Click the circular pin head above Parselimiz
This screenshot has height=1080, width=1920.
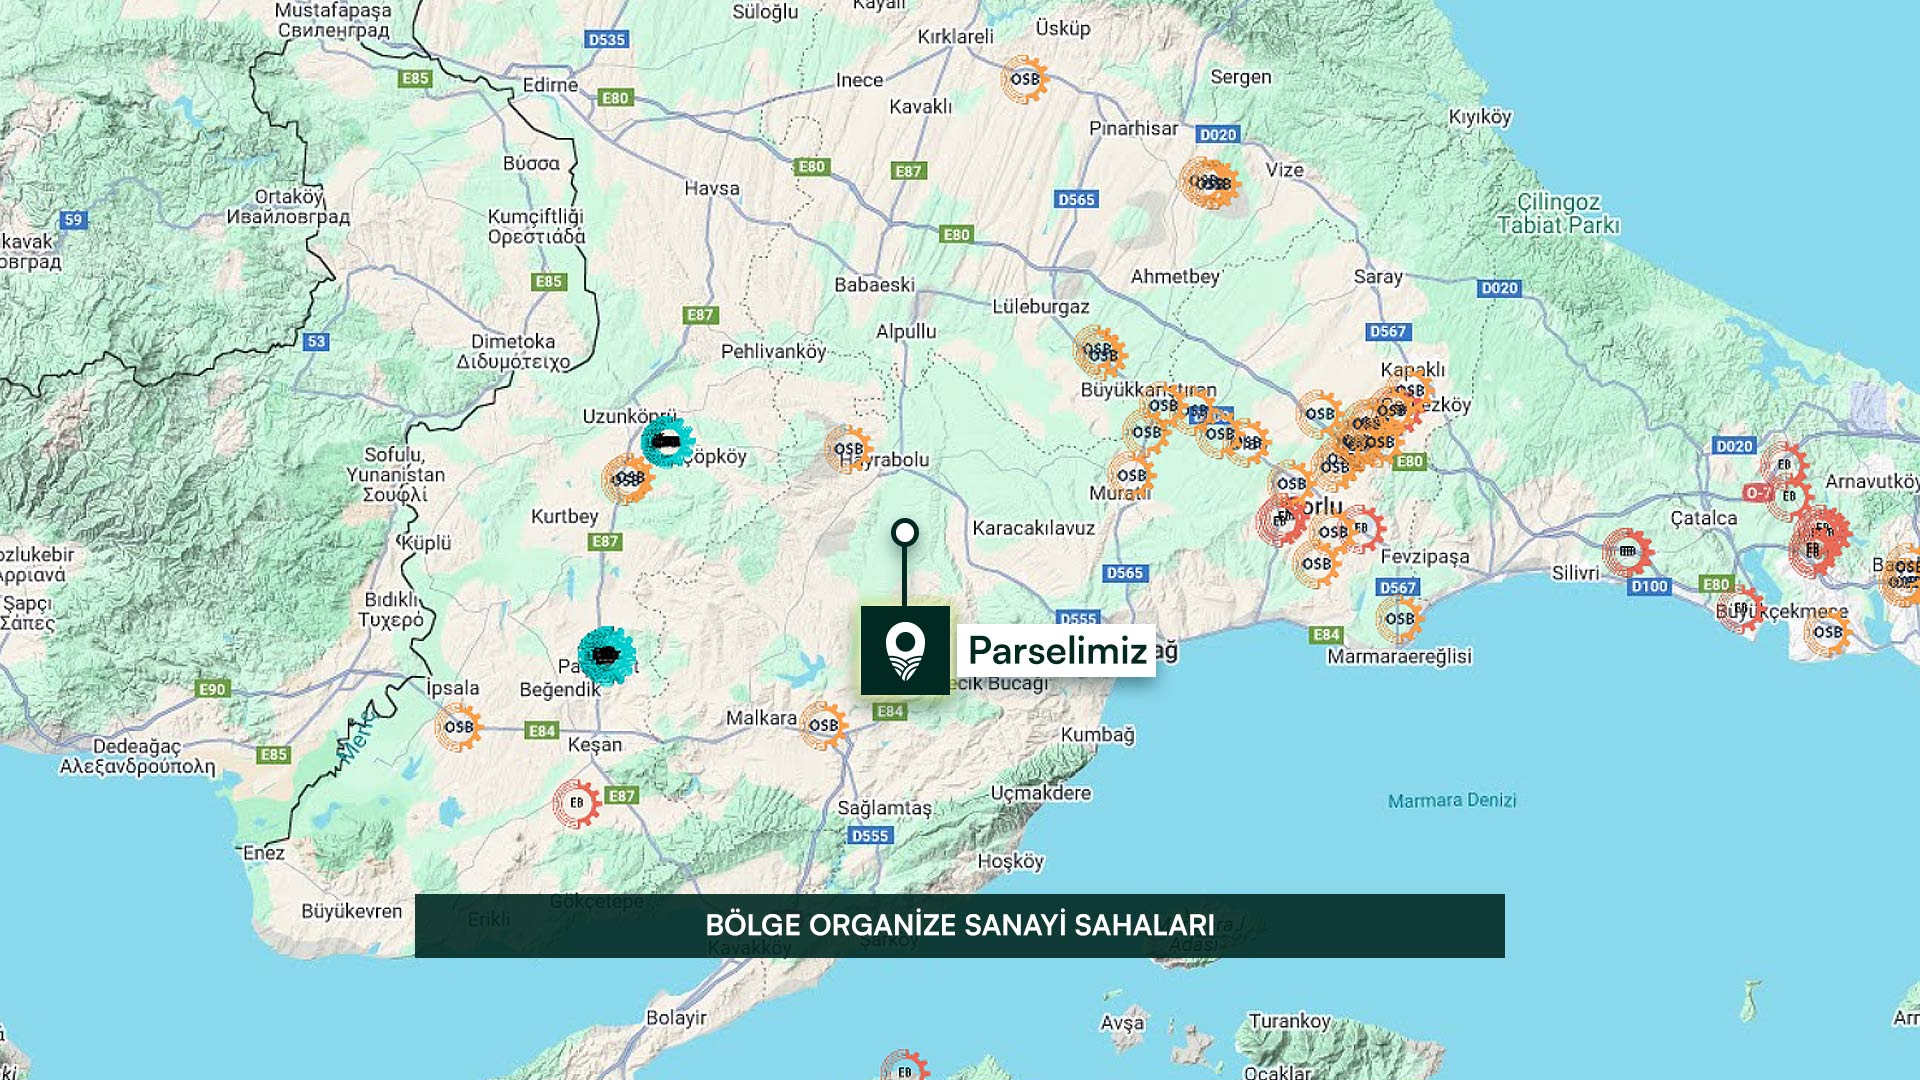(905, 532)
